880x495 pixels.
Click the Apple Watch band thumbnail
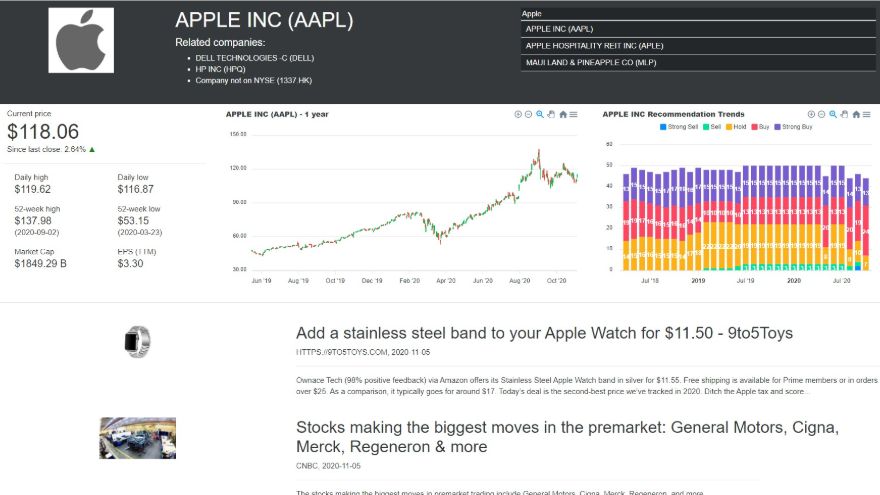click(x=138, y=342)
